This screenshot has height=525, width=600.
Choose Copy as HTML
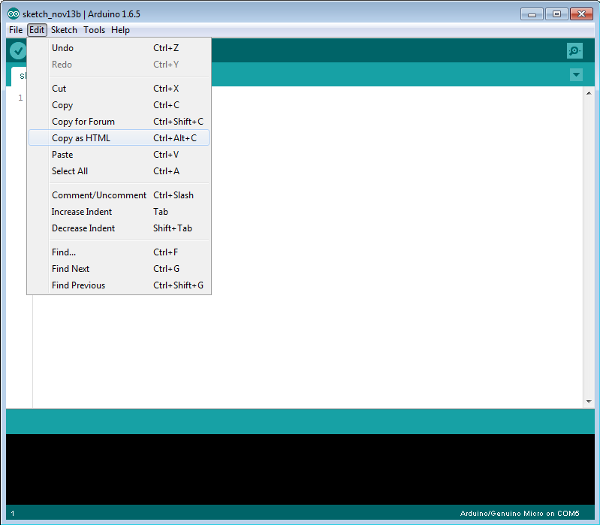(119, 138)
